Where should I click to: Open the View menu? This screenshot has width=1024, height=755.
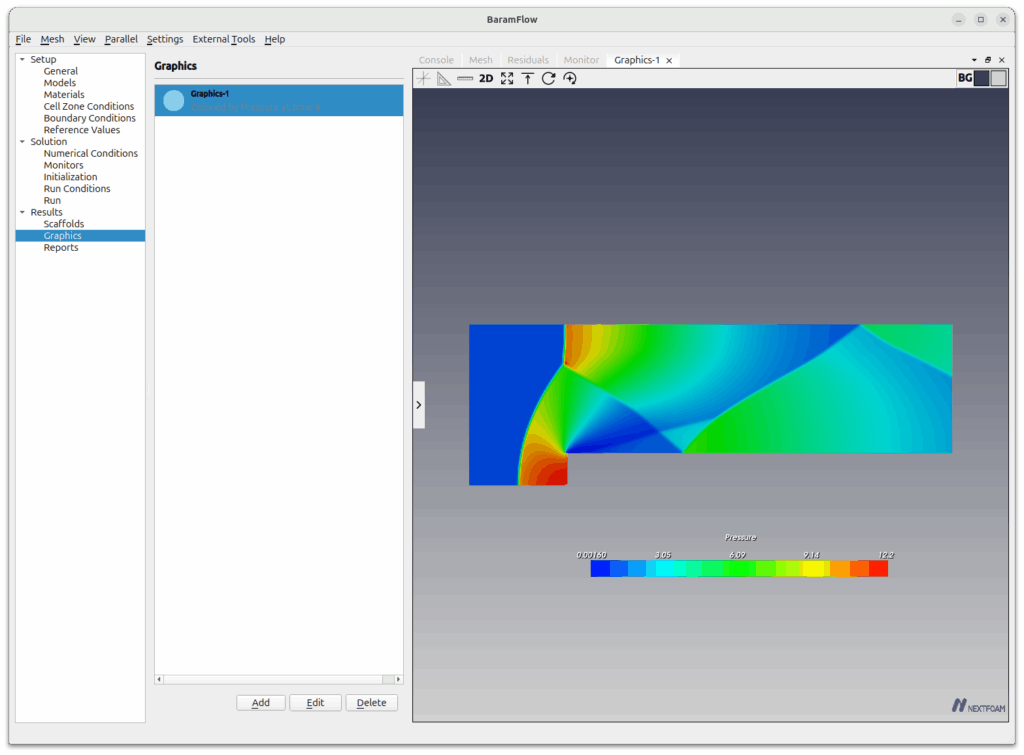84,39
